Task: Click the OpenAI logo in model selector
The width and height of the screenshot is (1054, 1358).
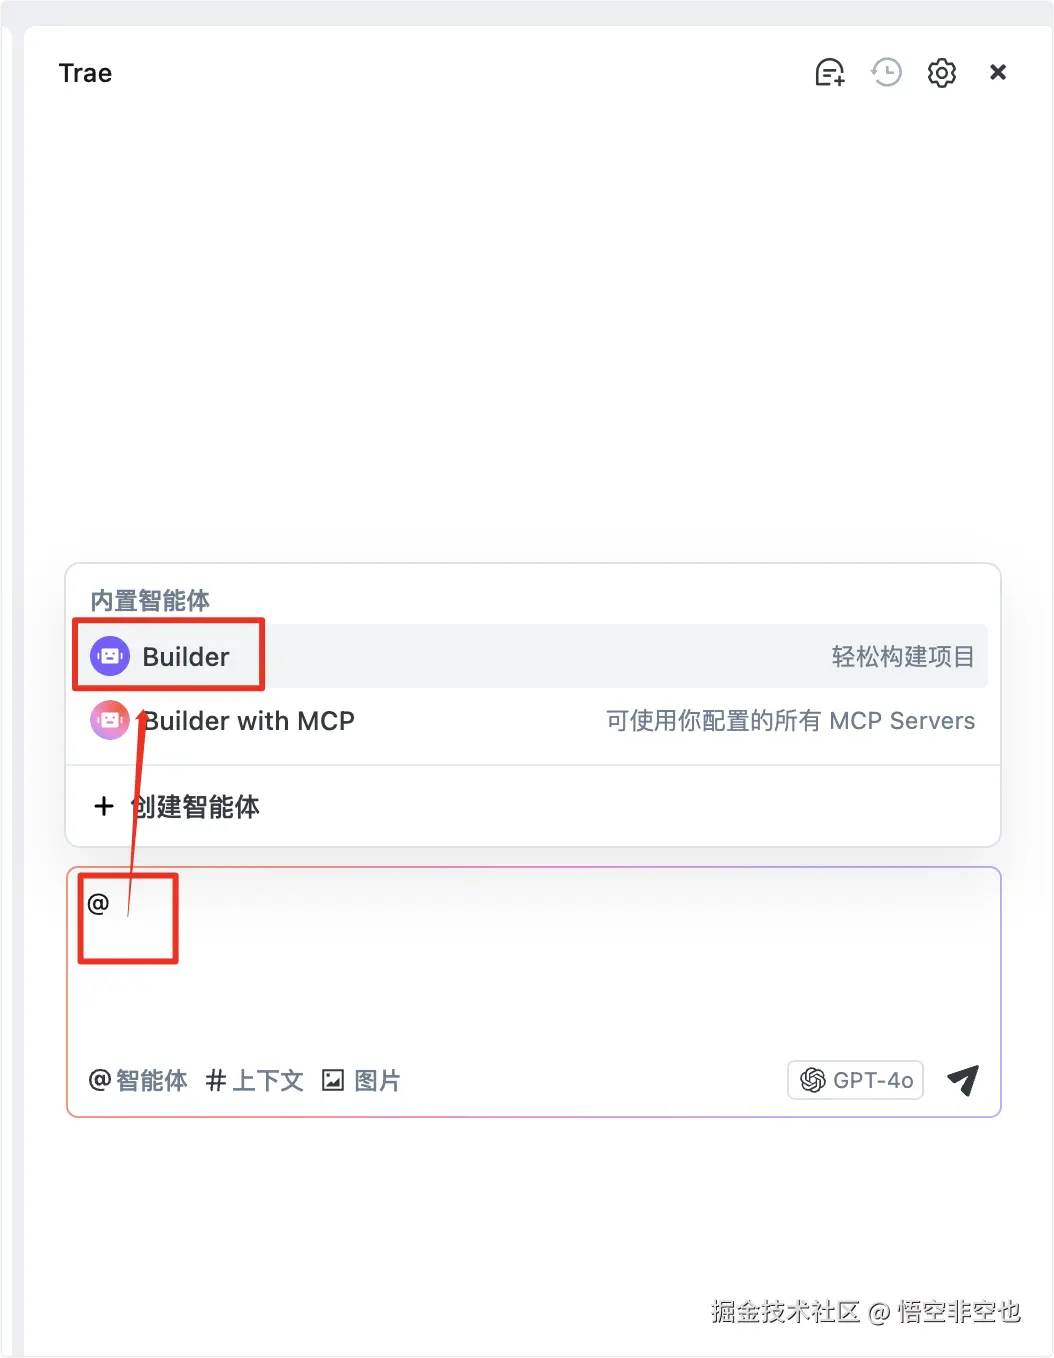Action: [x=813, y=1080]
